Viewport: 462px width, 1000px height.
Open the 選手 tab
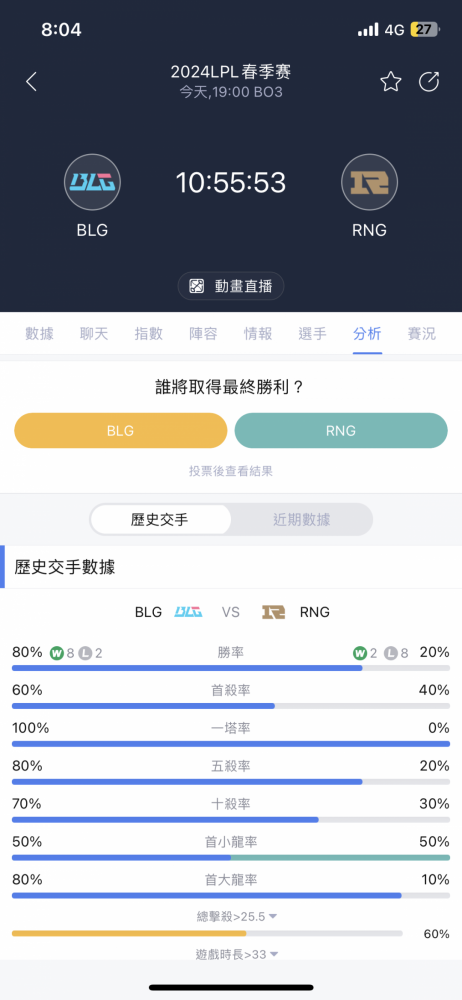point(313,334)
